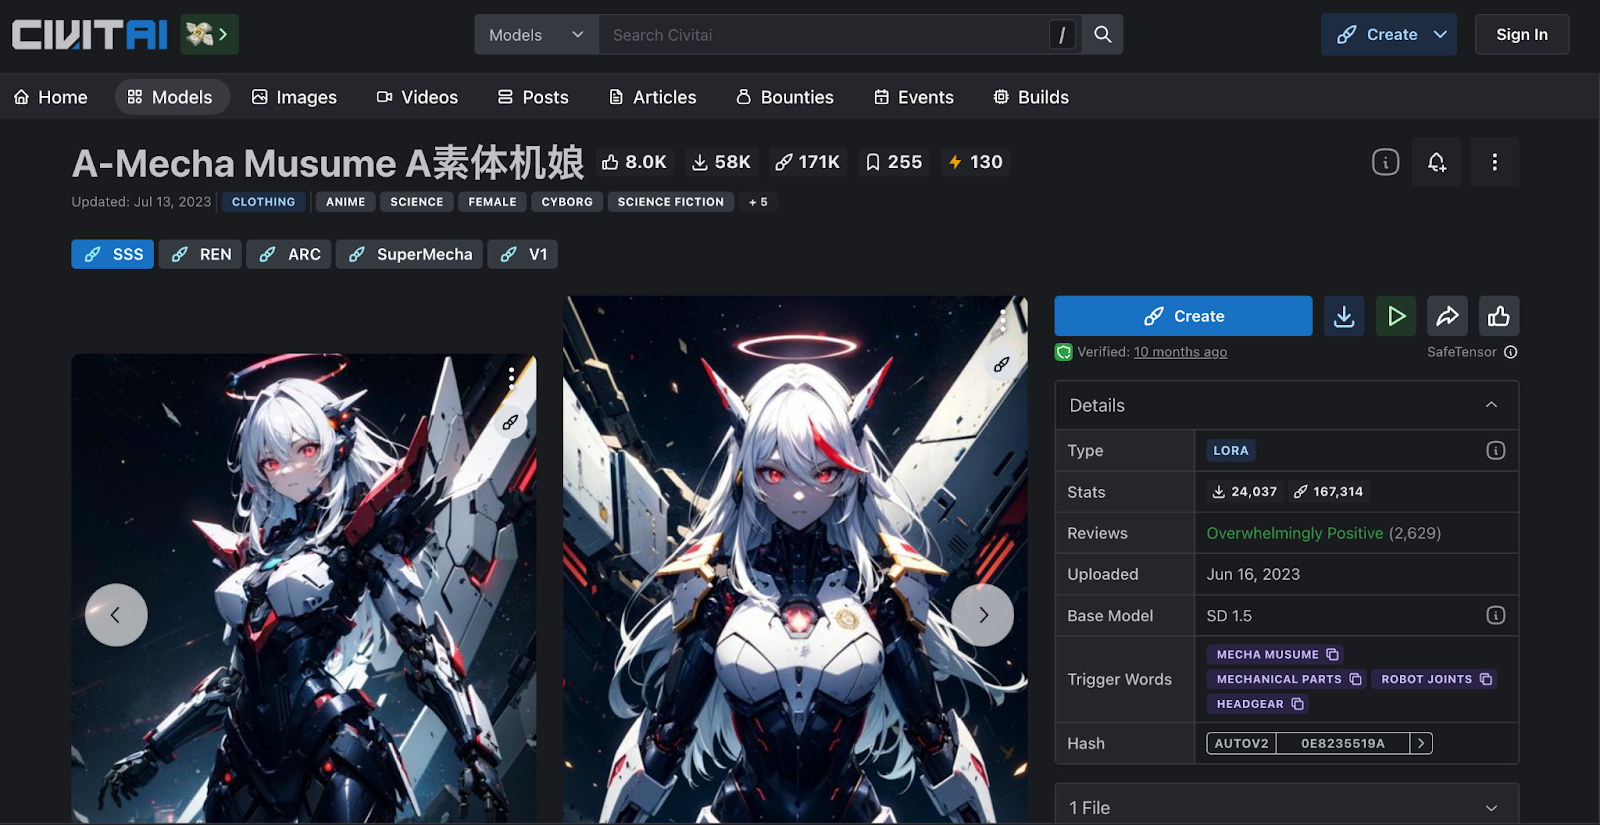Click the download model icon button
1600x825 pixels.
click(1344, 316)
